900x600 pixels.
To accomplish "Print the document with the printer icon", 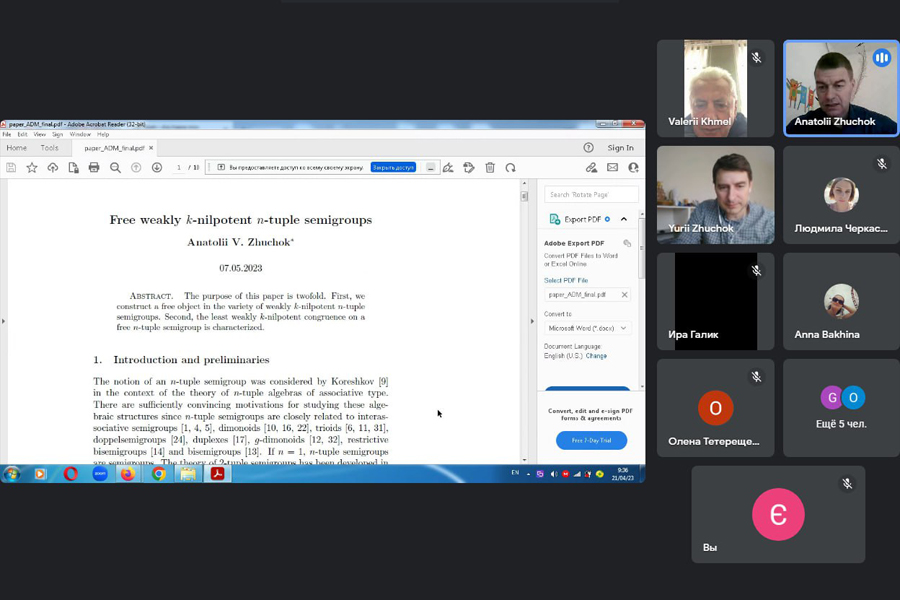I will pos(94,168).
